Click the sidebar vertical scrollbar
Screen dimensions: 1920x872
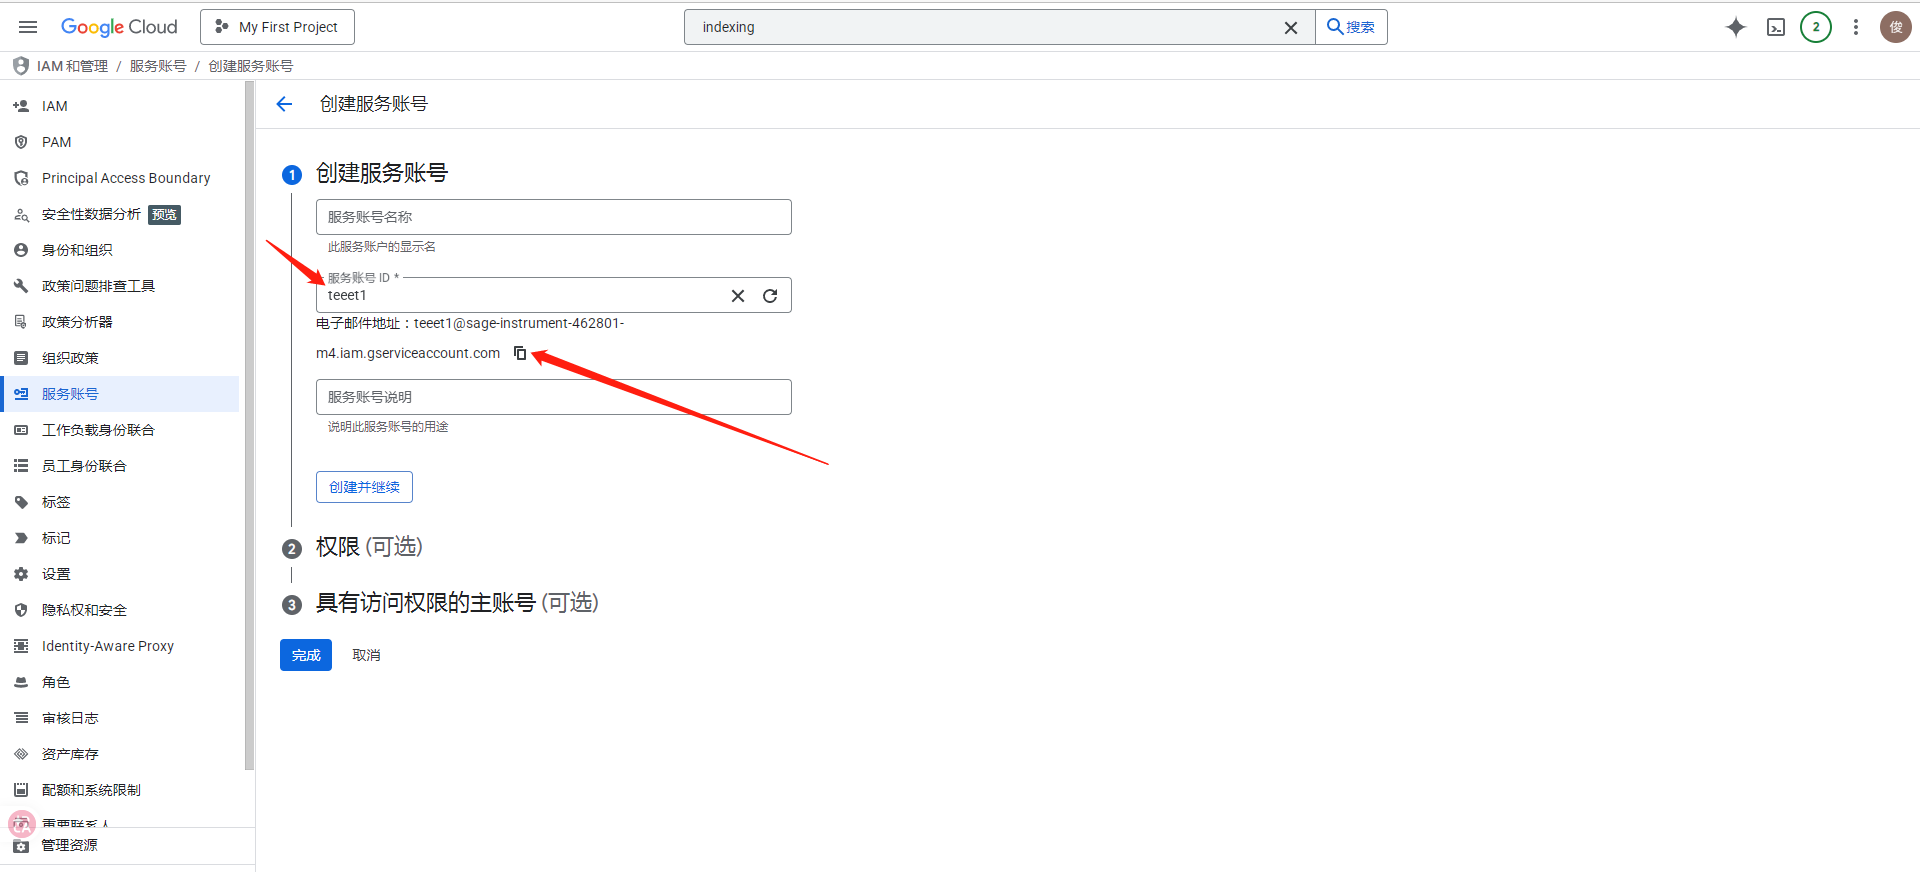coord(249,426)
